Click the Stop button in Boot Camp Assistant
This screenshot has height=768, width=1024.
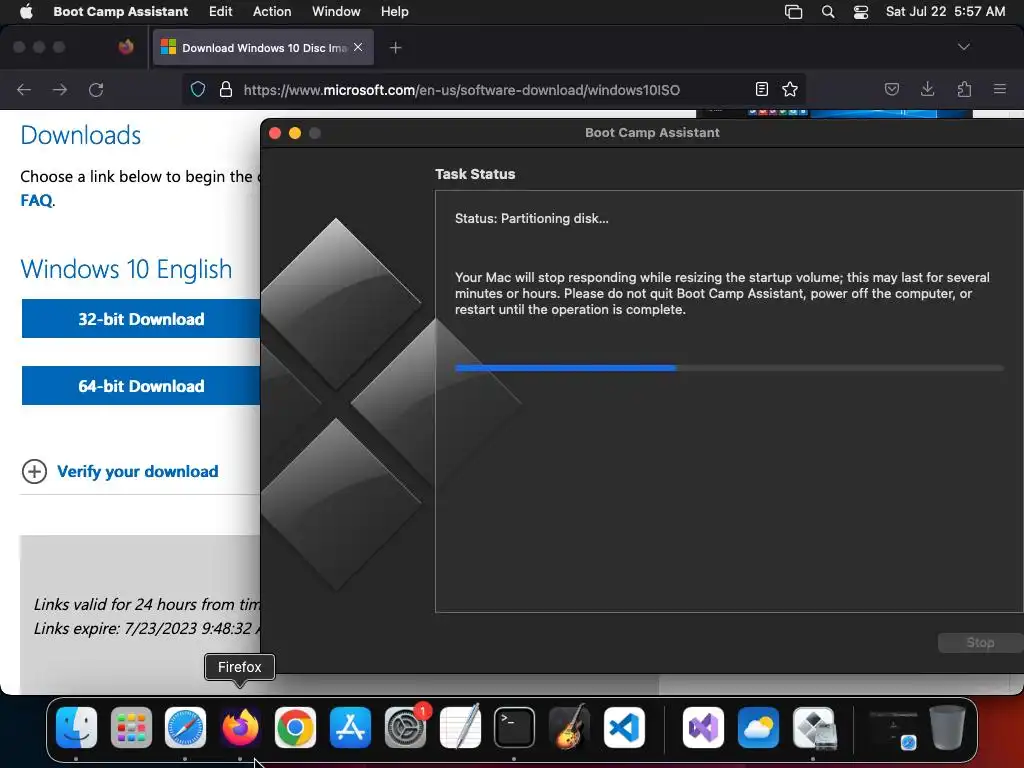point(980,643)
